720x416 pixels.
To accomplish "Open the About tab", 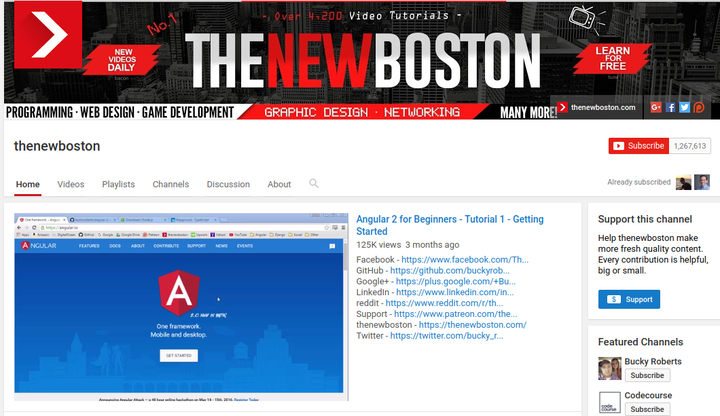I will click(279, 184).
